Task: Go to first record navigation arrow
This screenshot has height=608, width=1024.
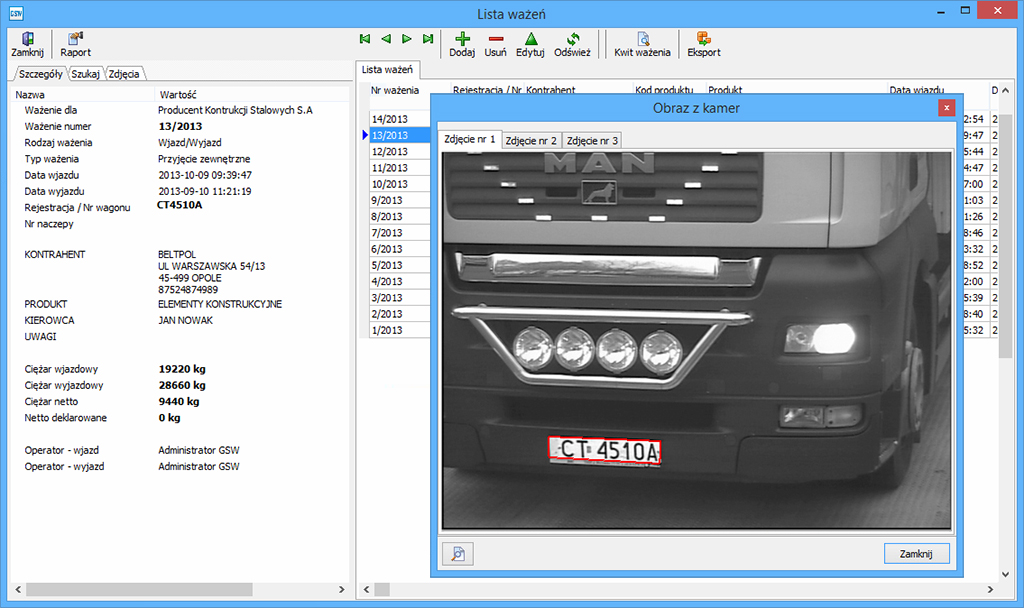Action: coord(365,39)
